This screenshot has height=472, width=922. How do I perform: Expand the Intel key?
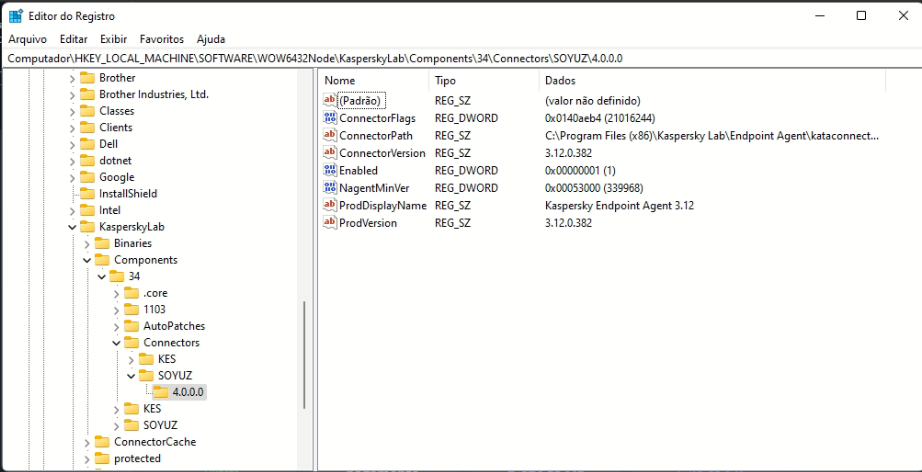pos(72,210)
